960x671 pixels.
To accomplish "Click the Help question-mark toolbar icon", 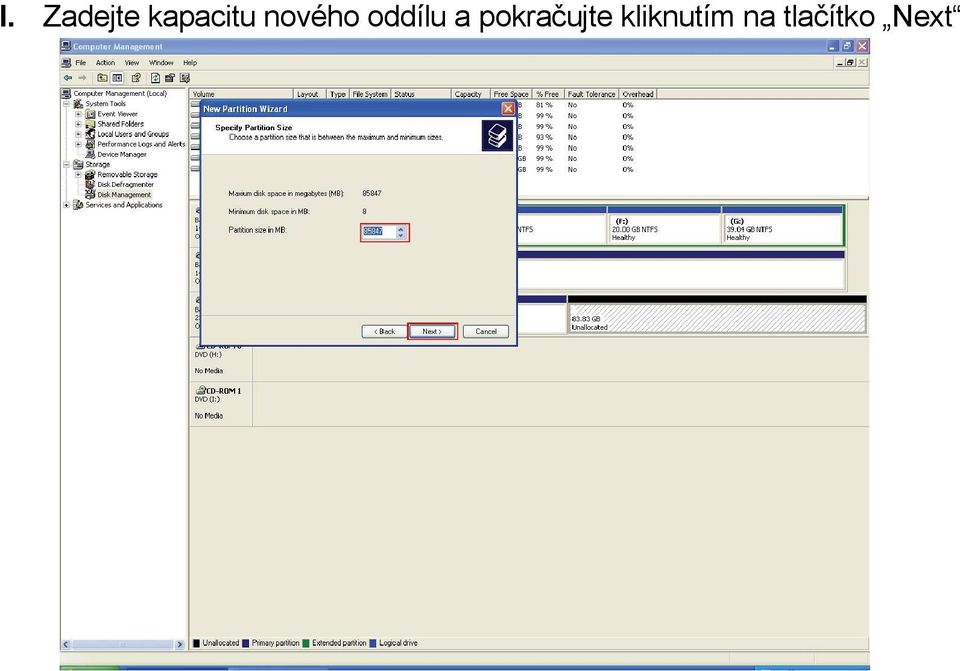I will point(136,78).
